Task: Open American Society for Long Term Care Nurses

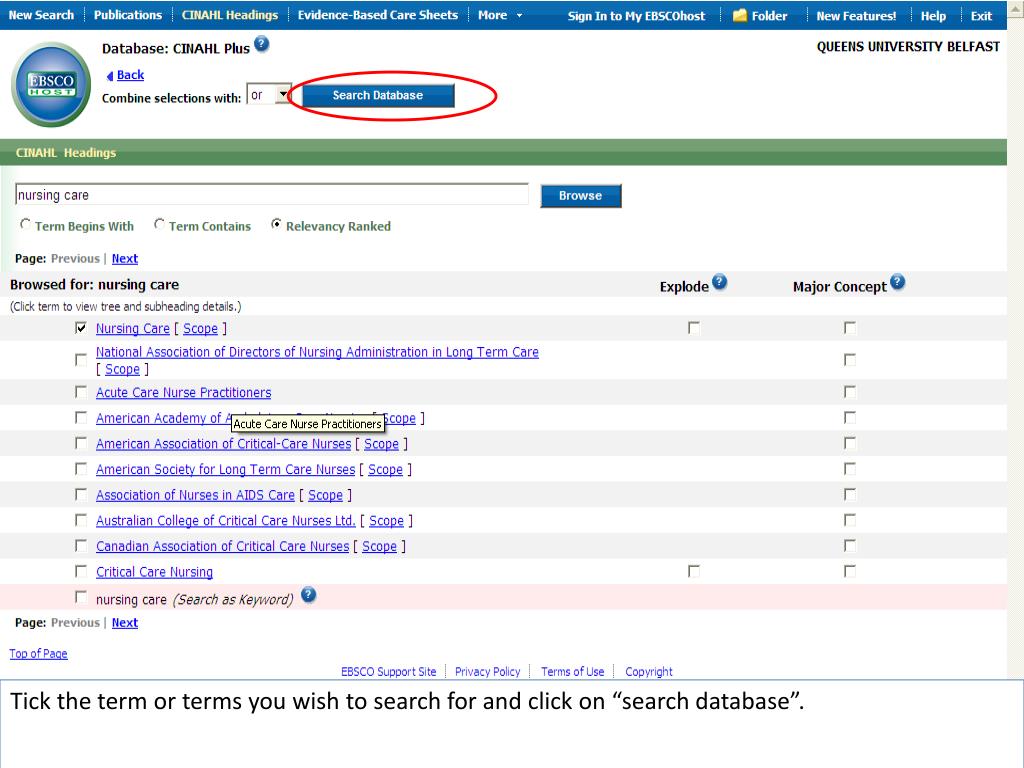Action: pos(225,470)
